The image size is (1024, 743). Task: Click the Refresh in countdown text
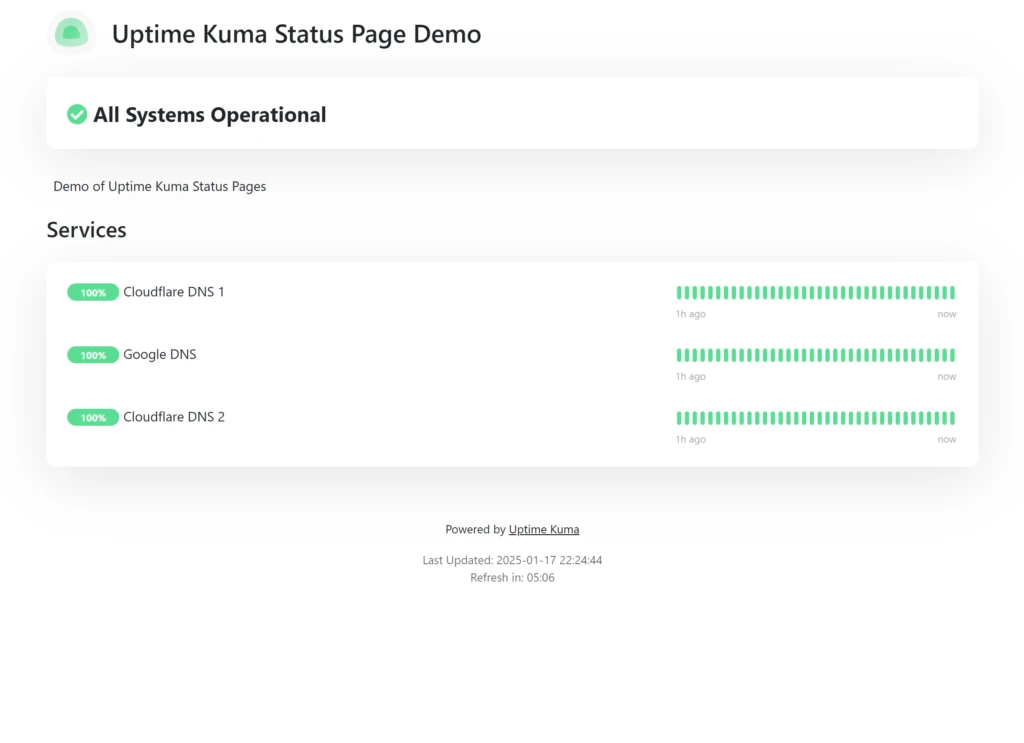[x=512, y=578]
